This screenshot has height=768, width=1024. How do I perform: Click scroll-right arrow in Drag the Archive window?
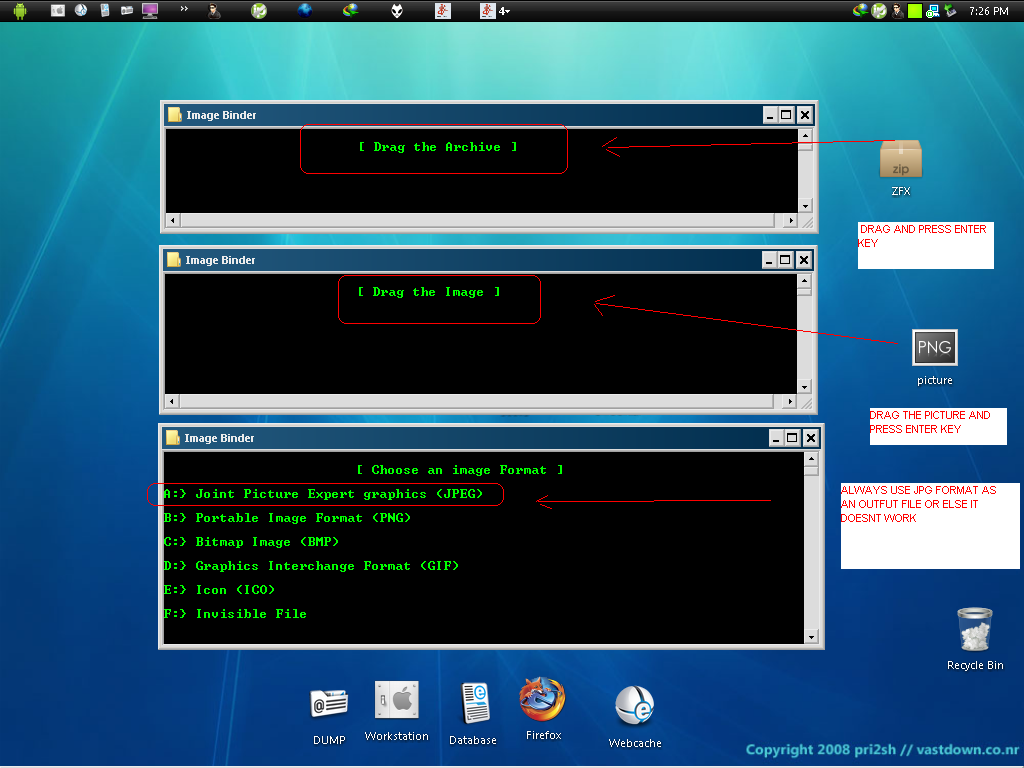[791, 220]
